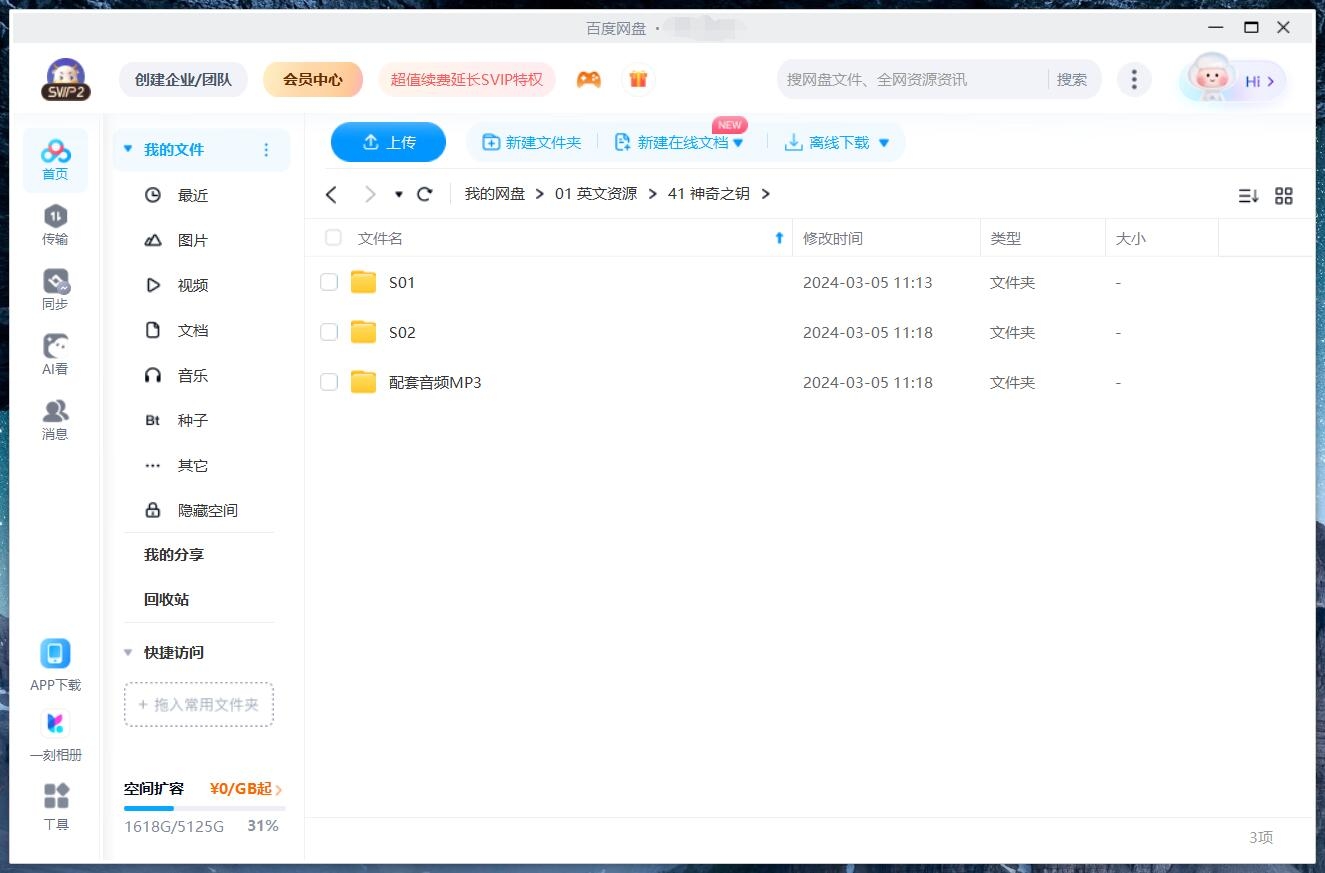Toggle the select-all checkbox in header
The image size is (1325, 873).
332,238
